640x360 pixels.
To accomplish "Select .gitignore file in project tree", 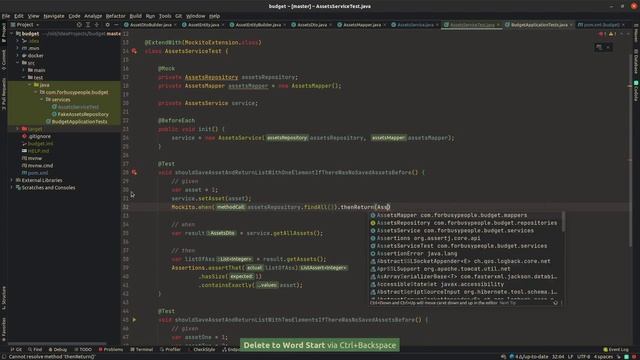I will [36, 136].
